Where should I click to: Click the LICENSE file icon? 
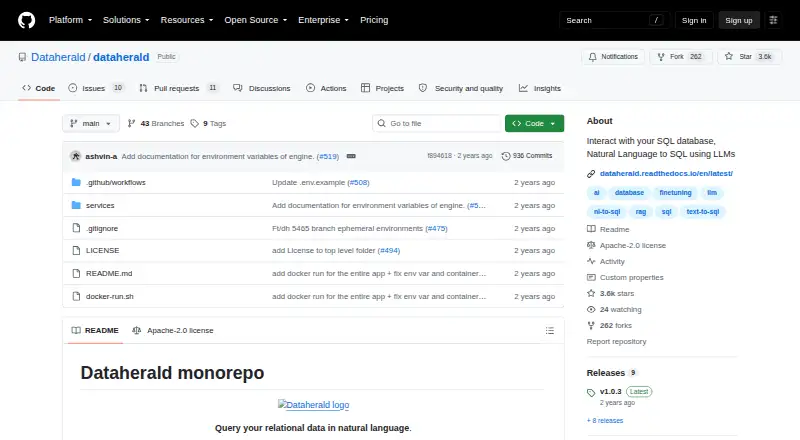(76, 251)
